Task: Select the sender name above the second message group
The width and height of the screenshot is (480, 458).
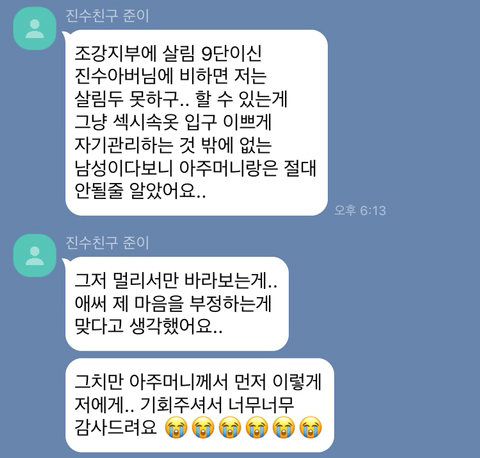Action: (107, 243)
